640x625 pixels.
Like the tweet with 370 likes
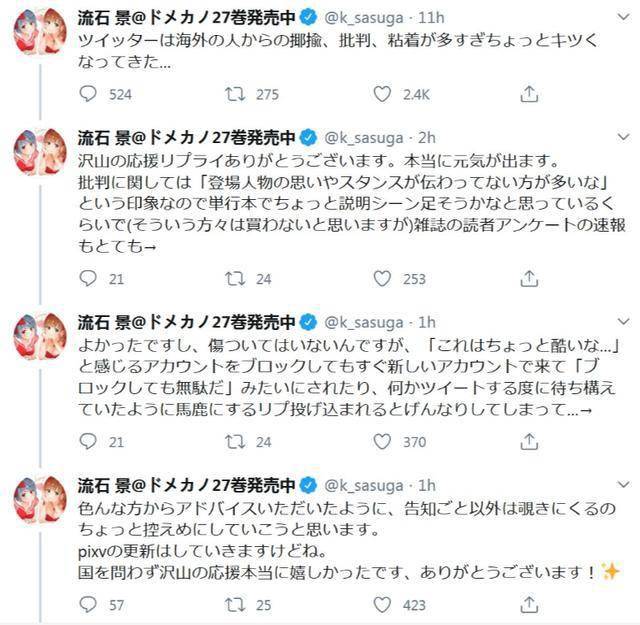[x=381, y=442]
